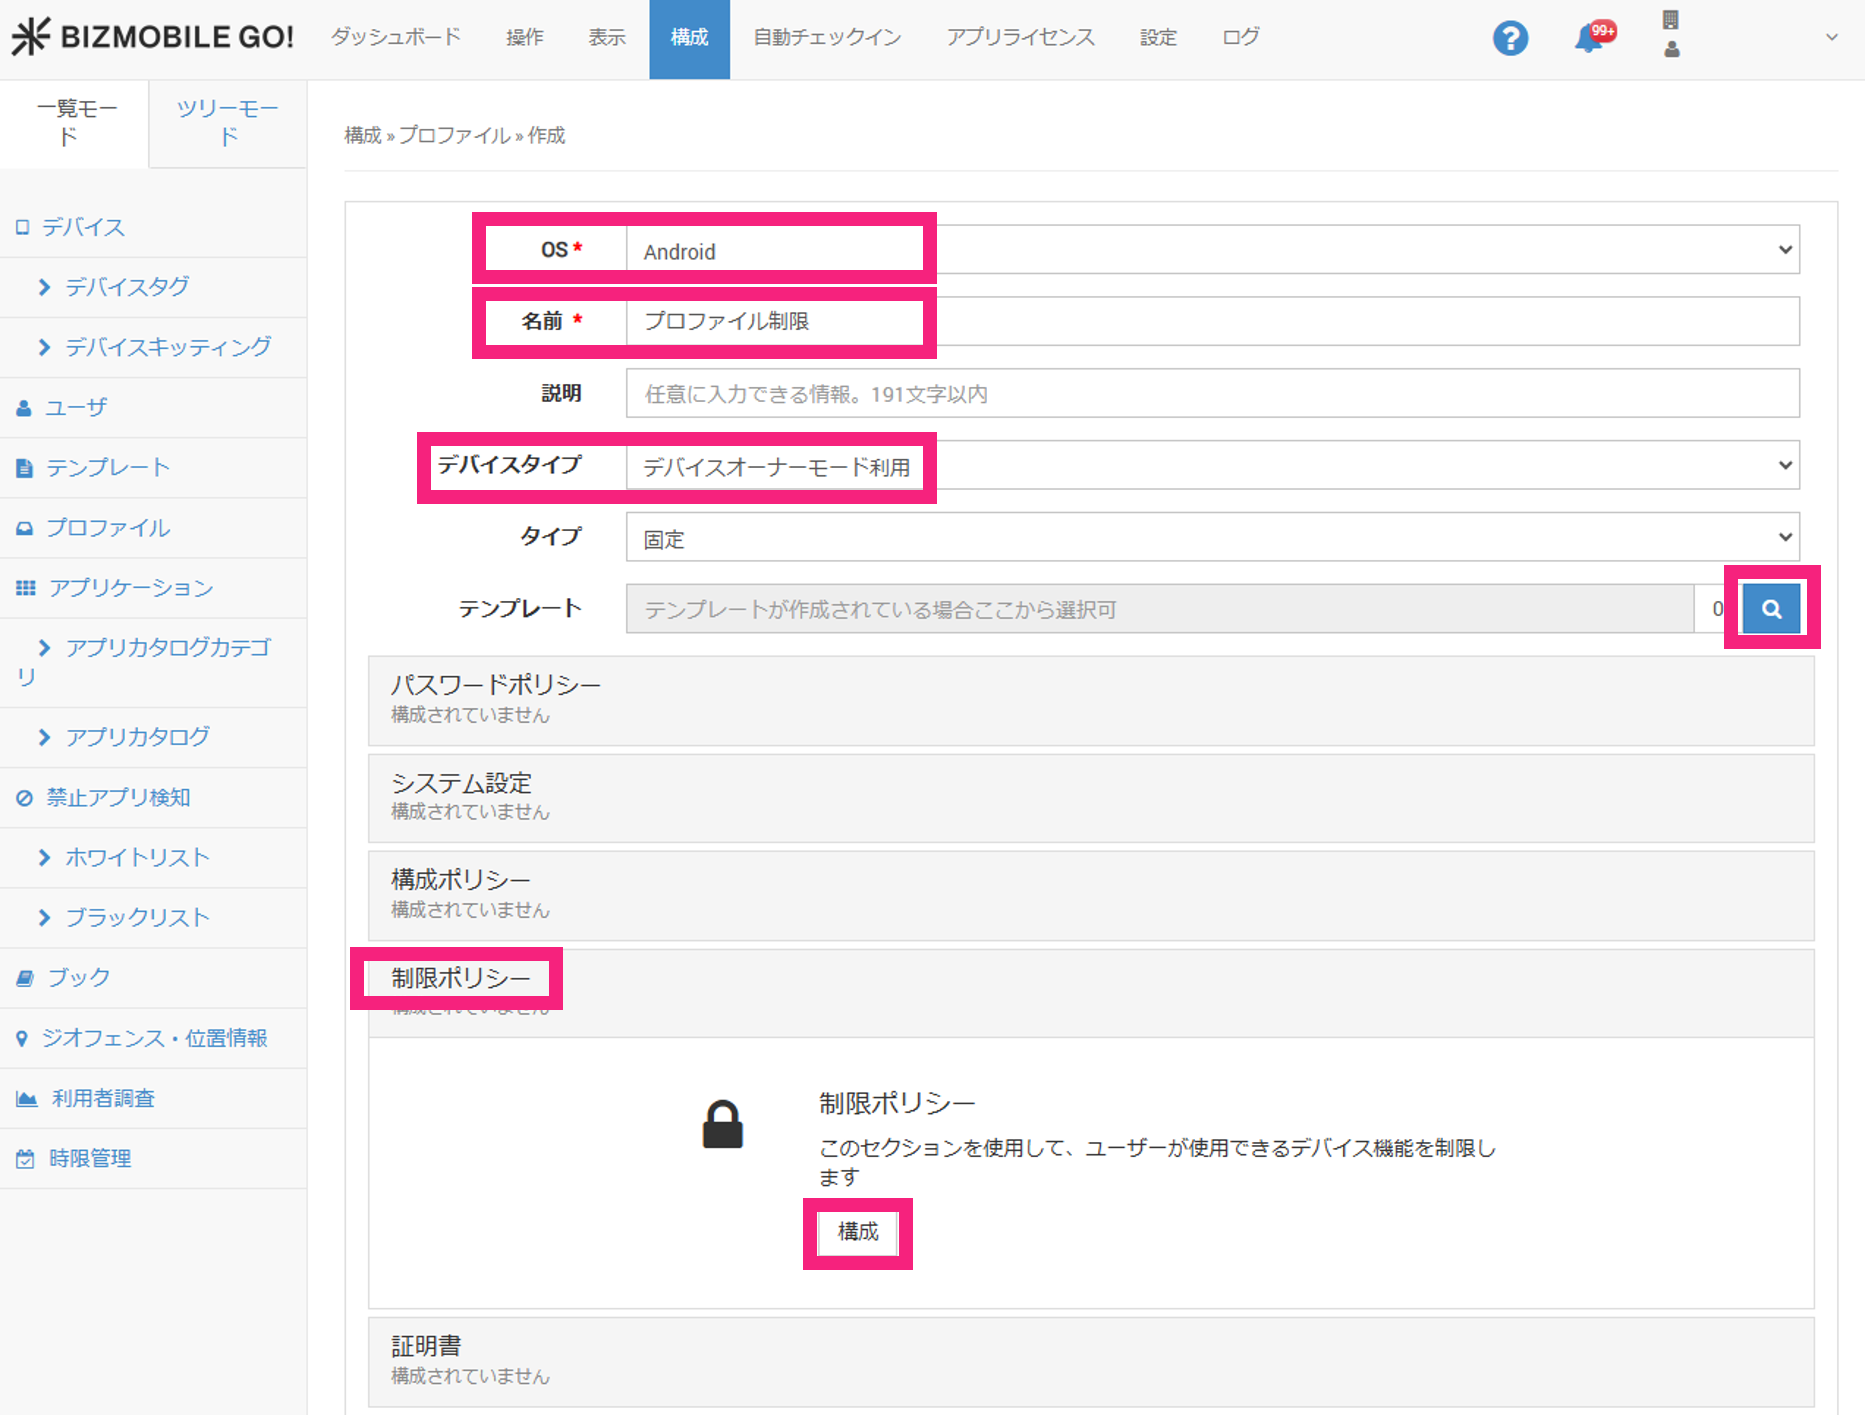Open ジオフェンス・位置情報 in sidebar
1865x1415 pixels.
tap(154, 1038)
